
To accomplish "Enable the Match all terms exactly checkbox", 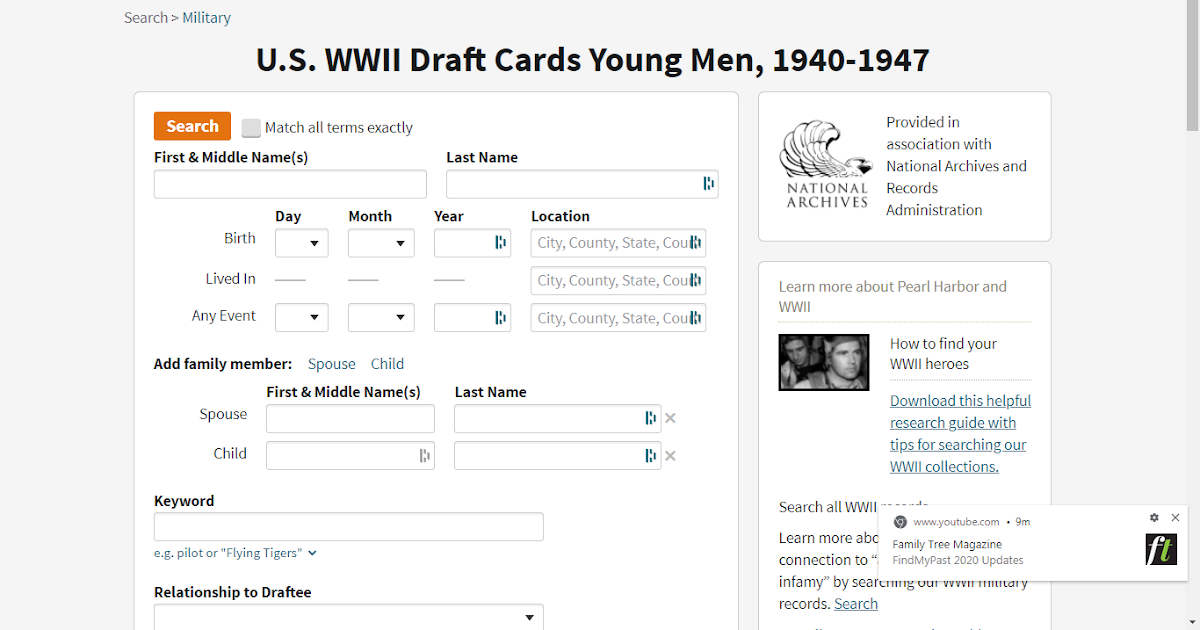I will [251, 127].
